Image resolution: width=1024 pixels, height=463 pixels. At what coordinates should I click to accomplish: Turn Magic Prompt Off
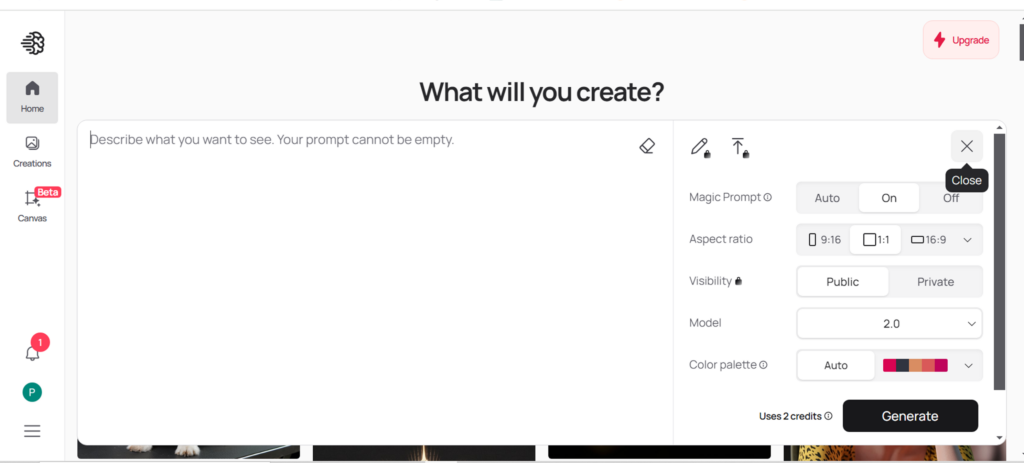tap(950, 198)
